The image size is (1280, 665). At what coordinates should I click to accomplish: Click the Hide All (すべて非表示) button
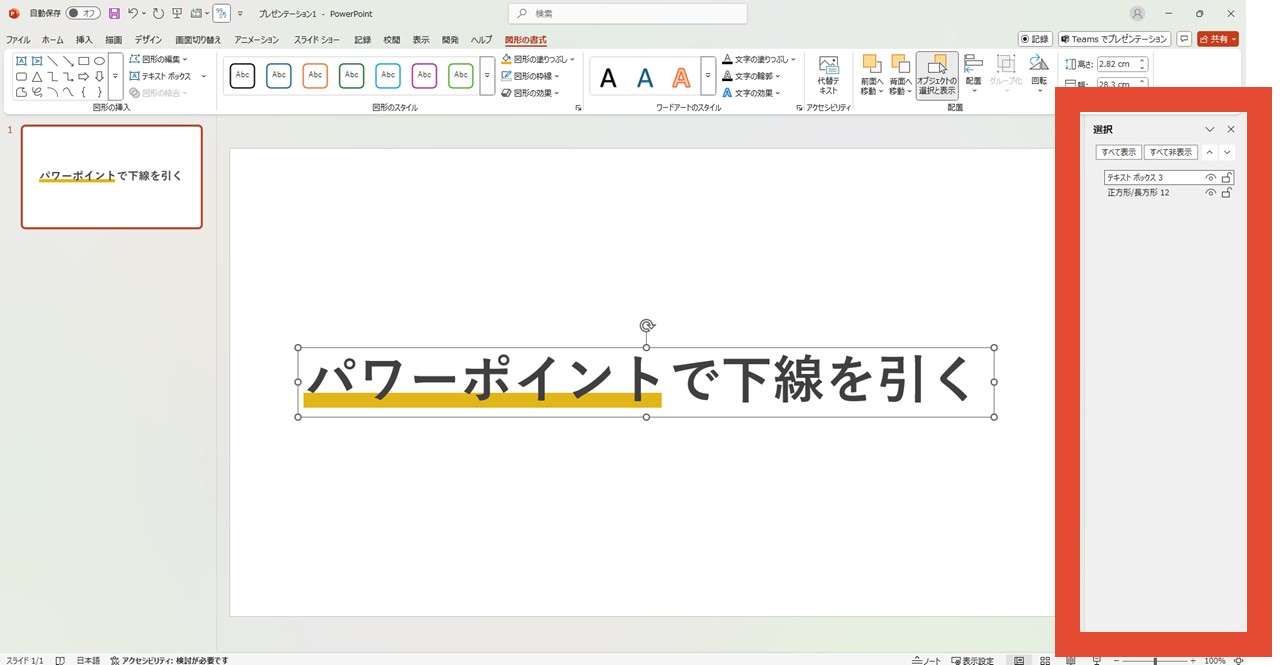[x=1171, y=152]
